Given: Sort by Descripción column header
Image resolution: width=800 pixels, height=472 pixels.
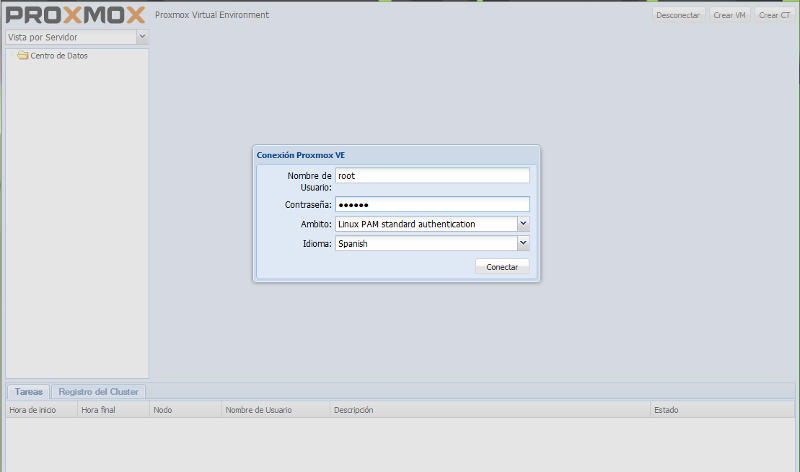Looking at the screenshot, I should tap(490, 410).
